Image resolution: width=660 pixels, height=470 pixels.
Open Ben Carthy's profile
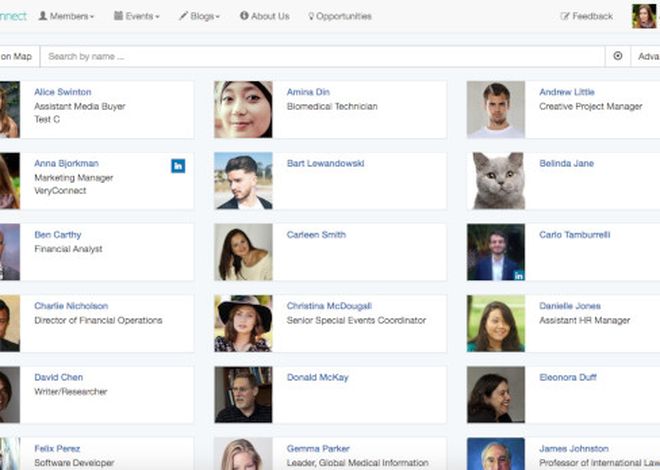(58, 234)
